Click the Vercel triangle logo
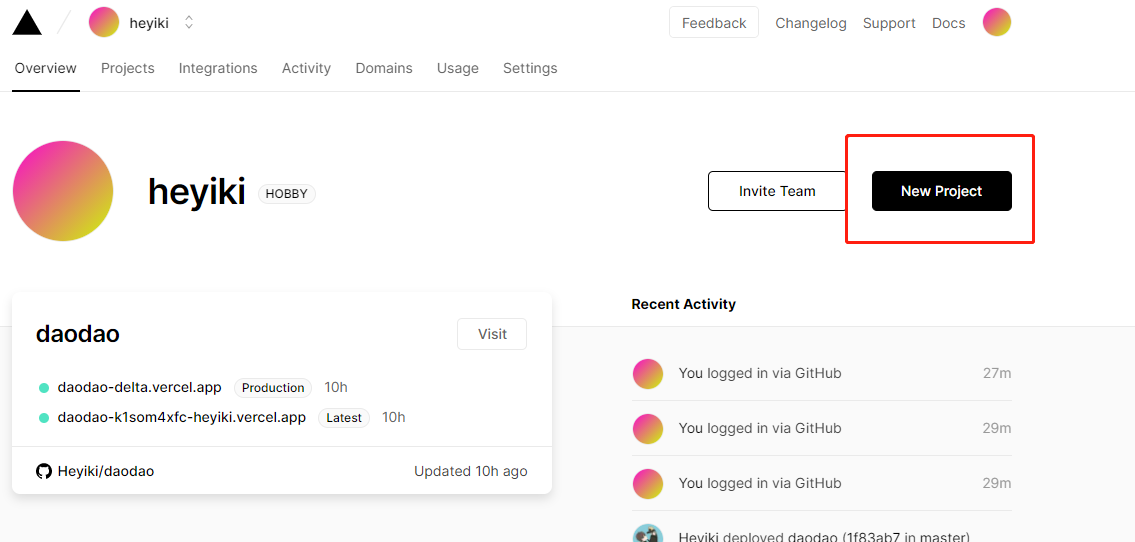Viewport: 1135px width, 542px height. (27, 22)
